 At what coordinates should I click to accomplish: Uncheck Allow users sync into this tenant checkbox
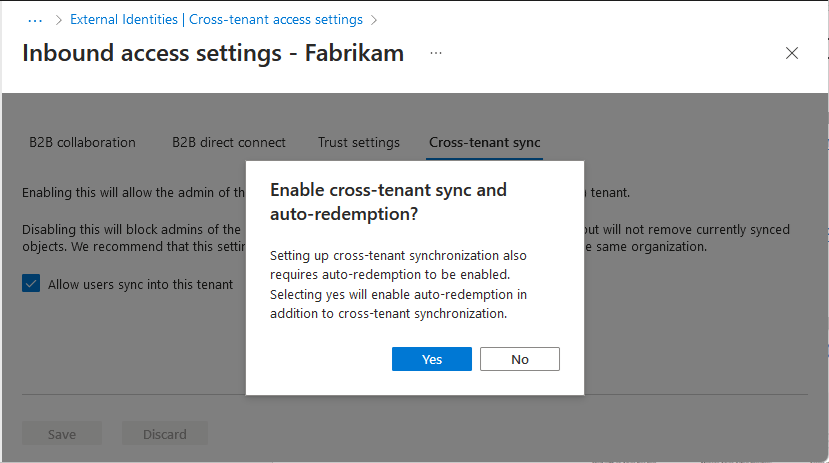pos(31,283)
